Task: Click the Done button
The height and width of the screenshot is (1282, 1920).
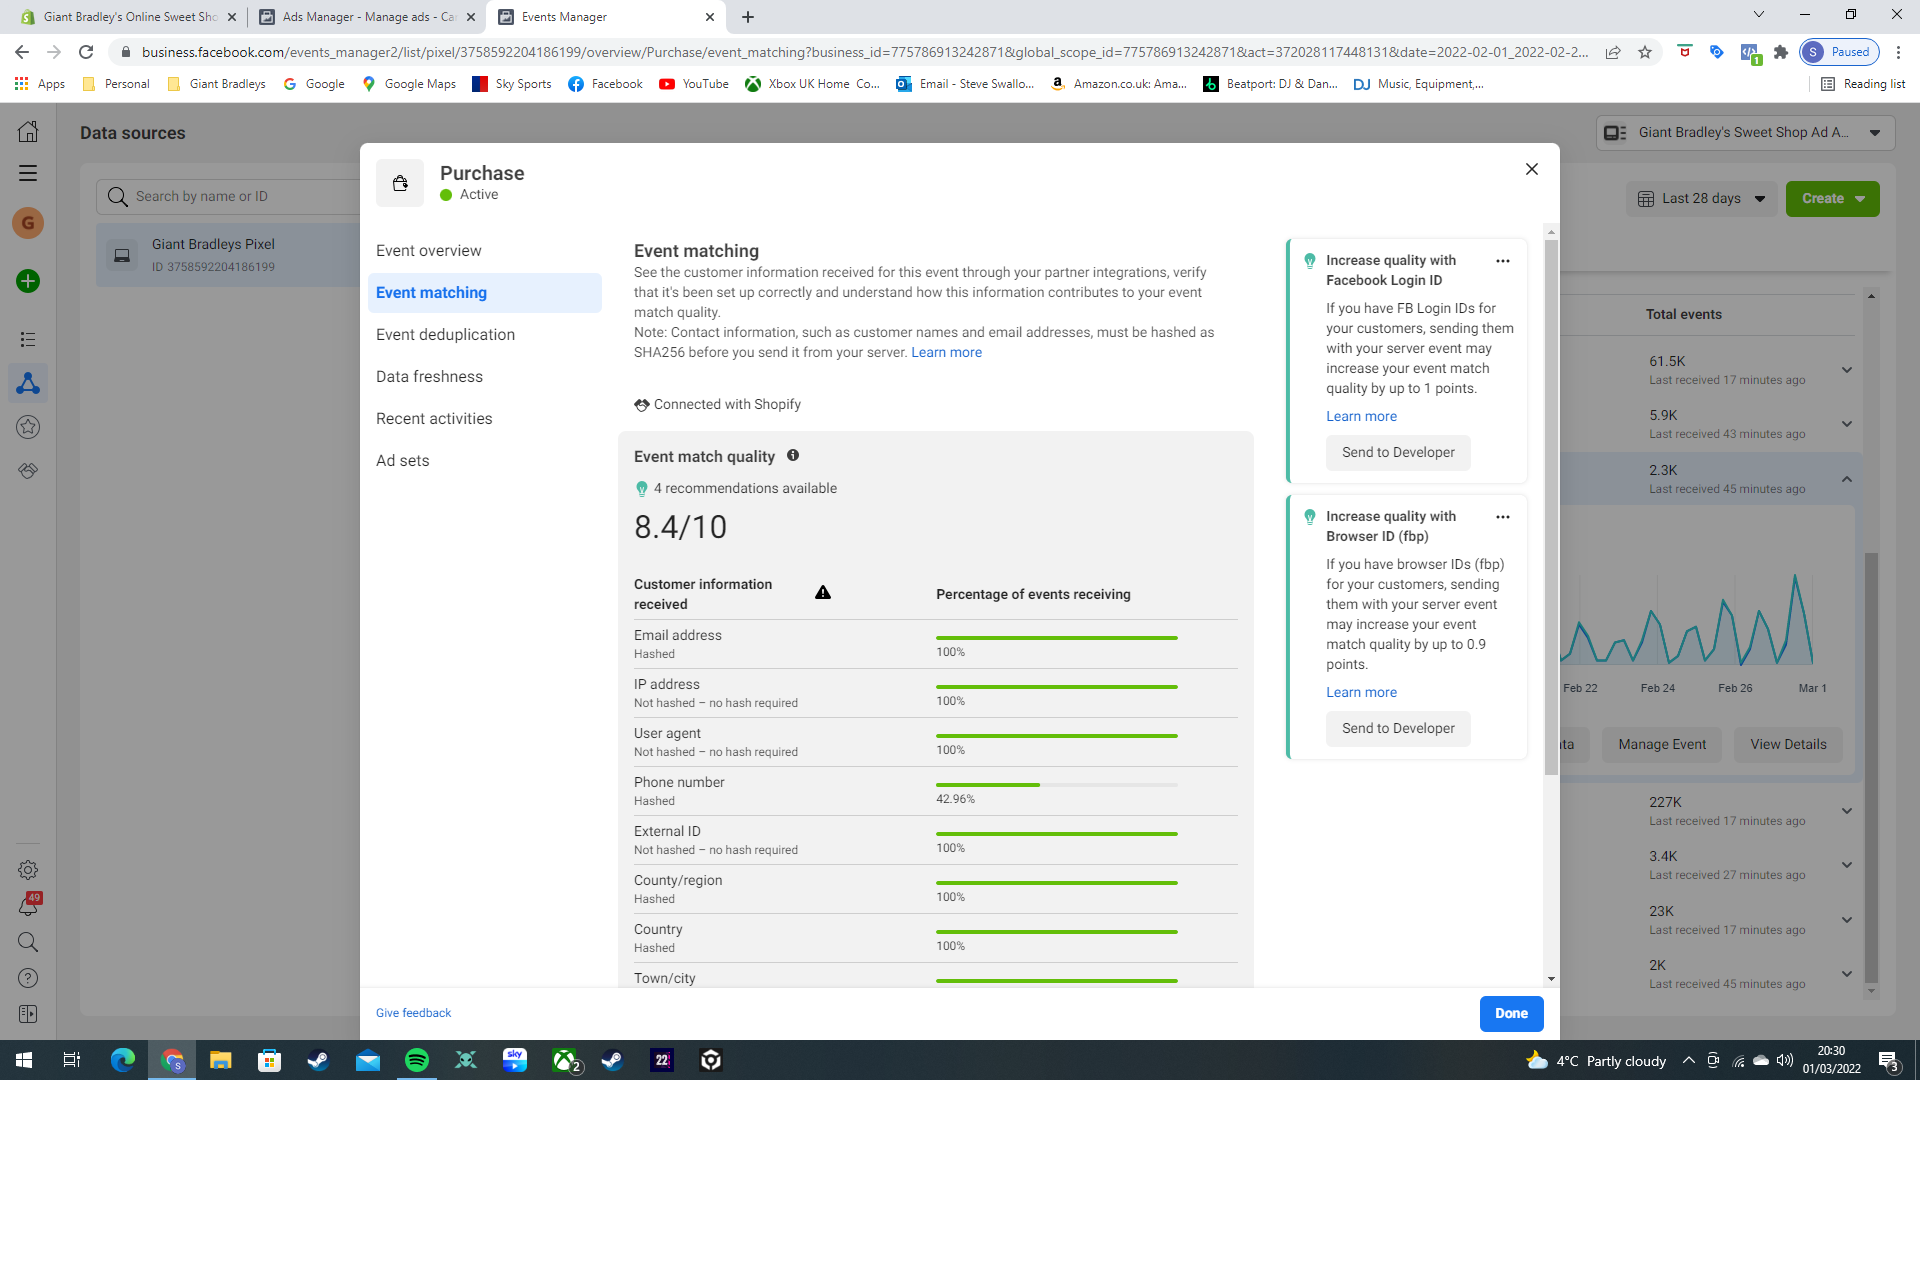Action: point(1511,1013)
